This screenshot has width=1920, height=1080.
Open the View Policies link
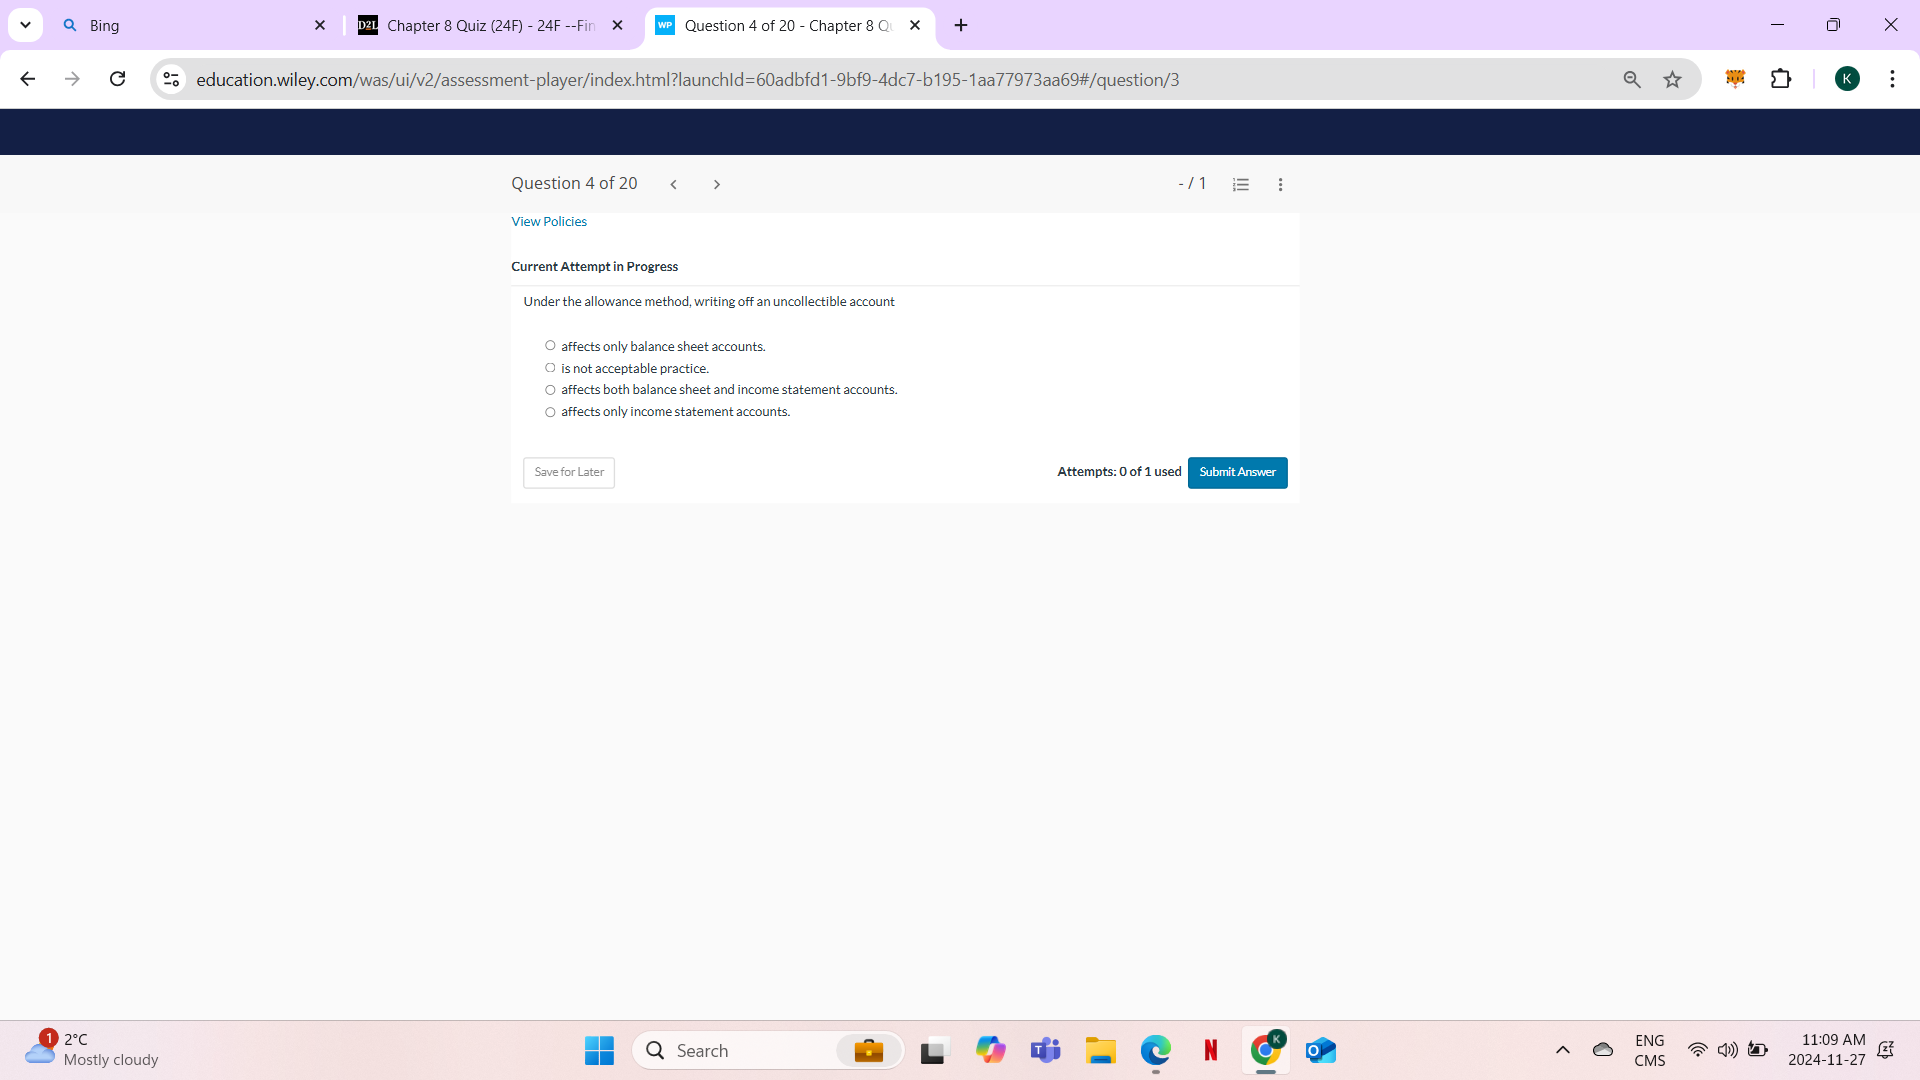point(548,221)
